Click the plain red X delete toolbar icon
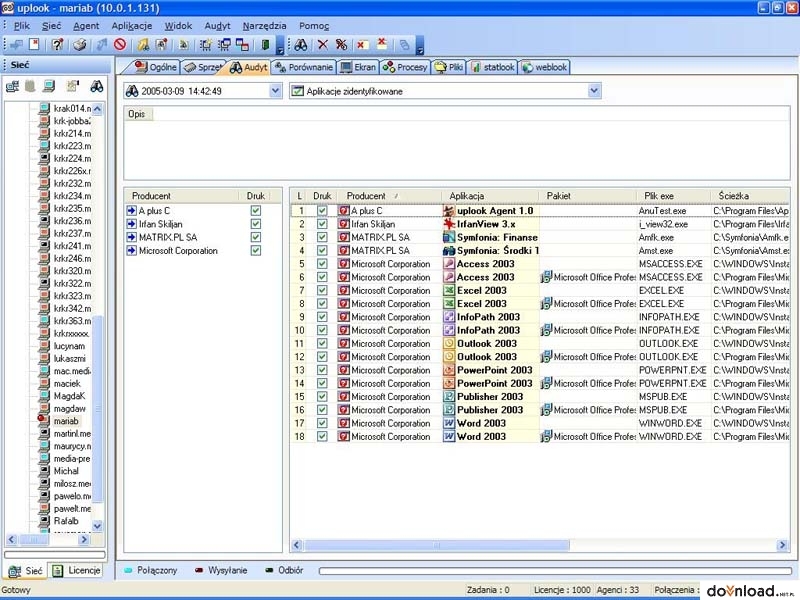The width and height of the screenshot is (800, 600). (x=322, y=45)
